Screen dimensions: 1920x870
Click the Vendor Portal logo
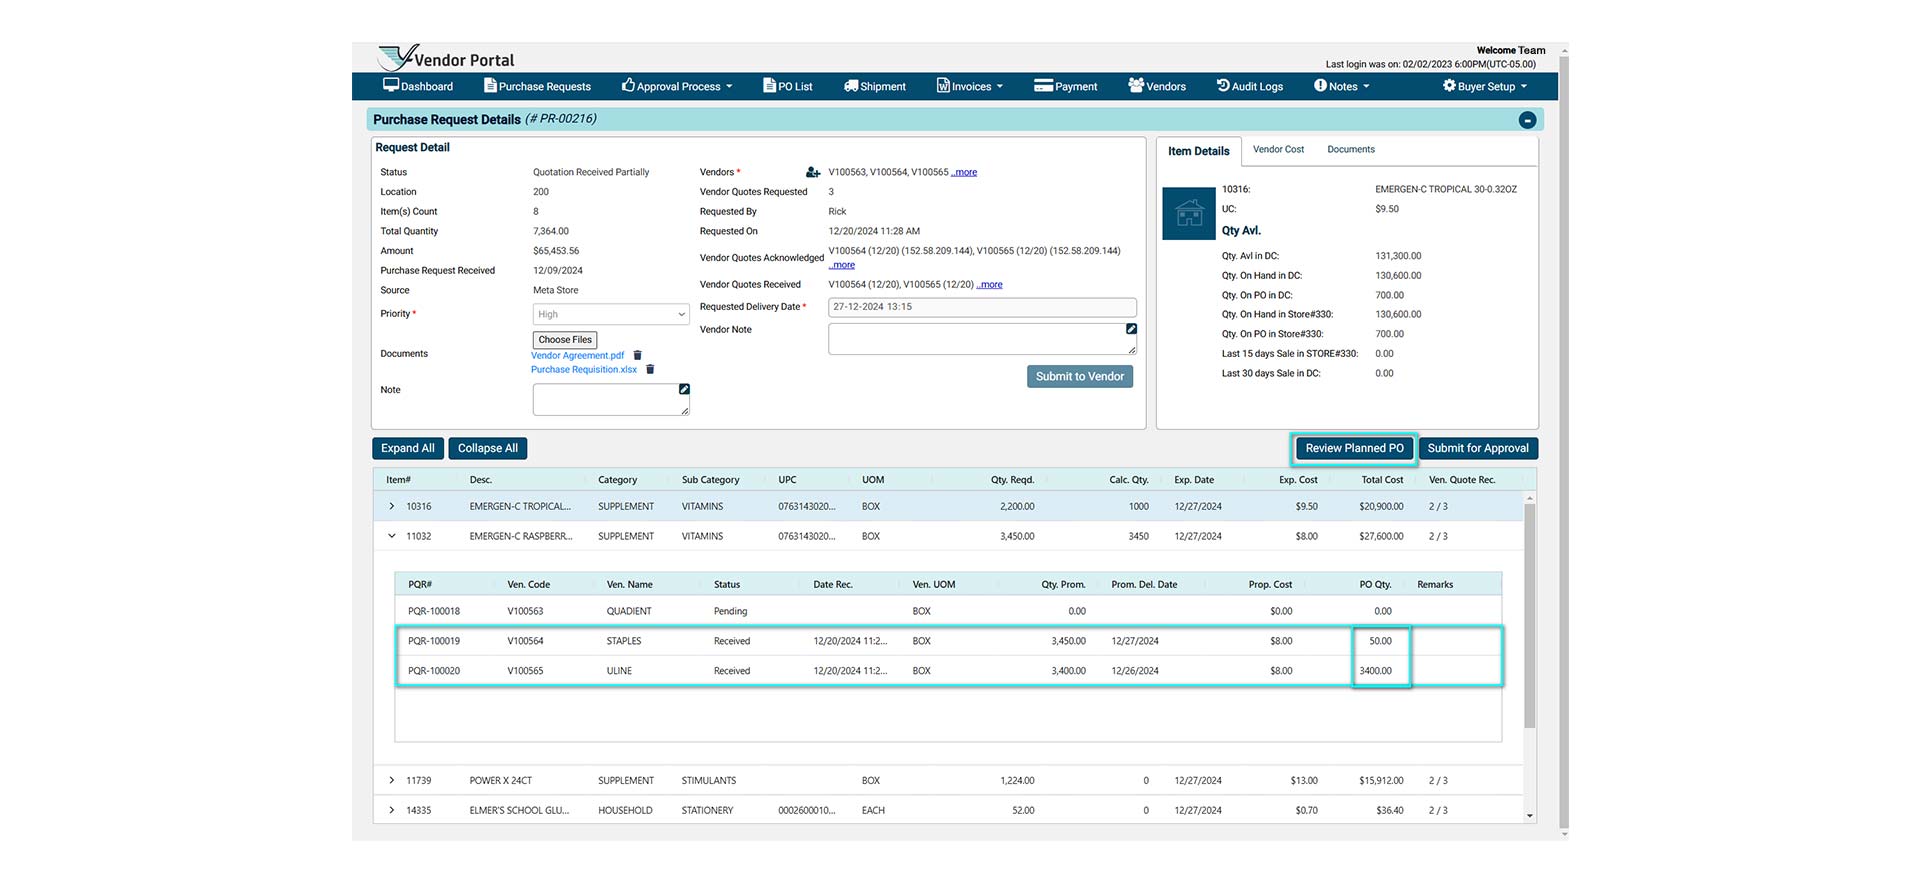pos(447,58)
